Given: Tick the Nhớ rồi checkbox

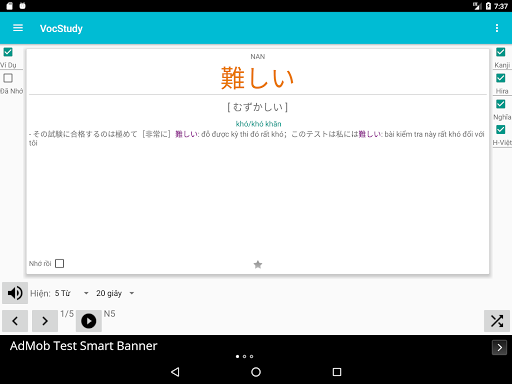Looking at the screenshot, I should coord(59,263).
